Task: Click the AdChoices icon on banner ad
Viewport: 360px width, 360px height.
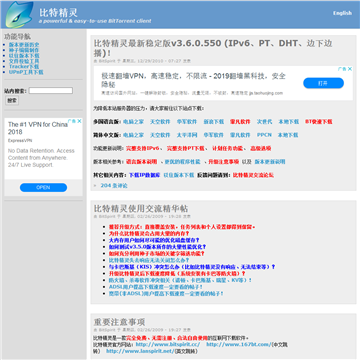Action: pos(342,69)
